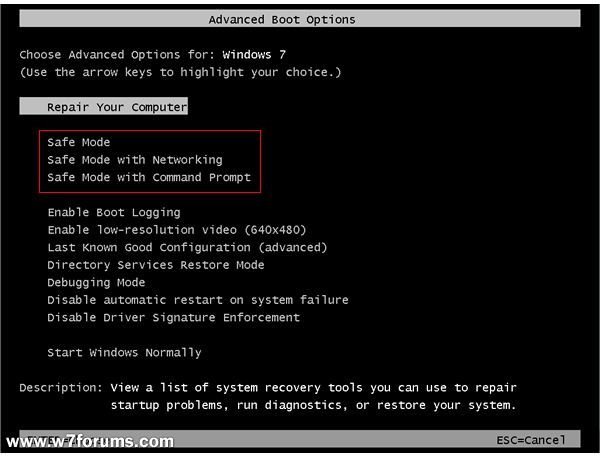Choose Start Windows Normally

pos(124,353)
